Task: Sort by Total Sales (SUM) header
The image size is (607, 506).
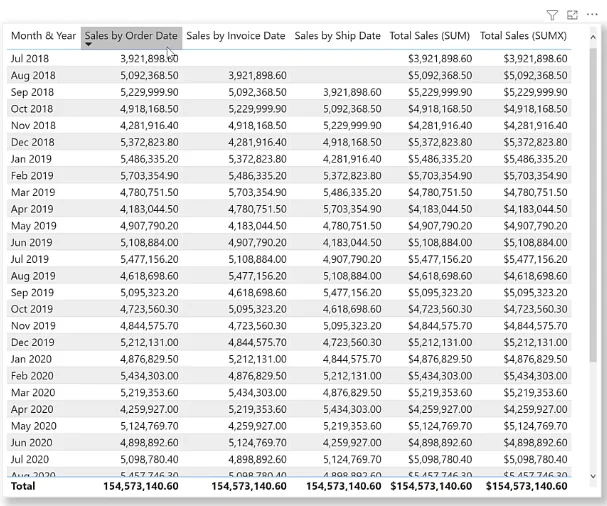Action: [430, 36]
